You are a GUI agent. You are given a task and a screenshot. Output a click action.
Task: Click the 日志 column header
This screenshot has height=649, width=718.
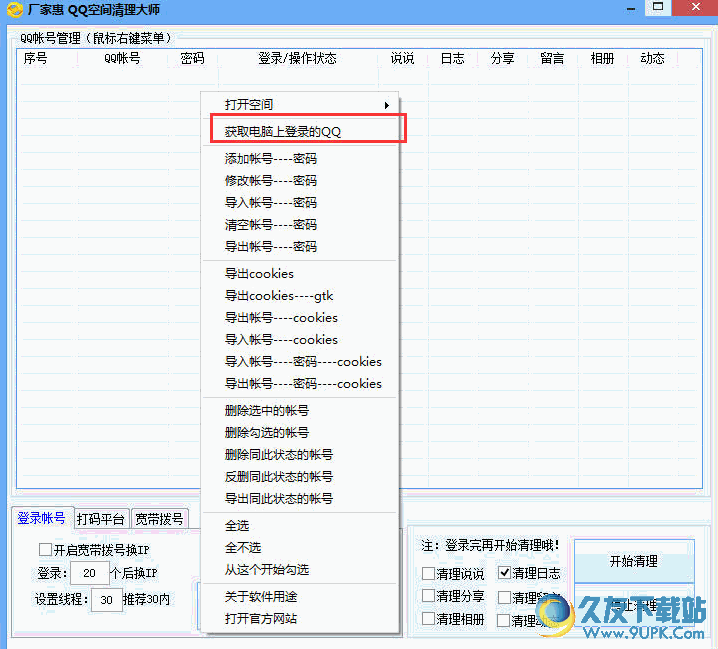click(452, 59)
